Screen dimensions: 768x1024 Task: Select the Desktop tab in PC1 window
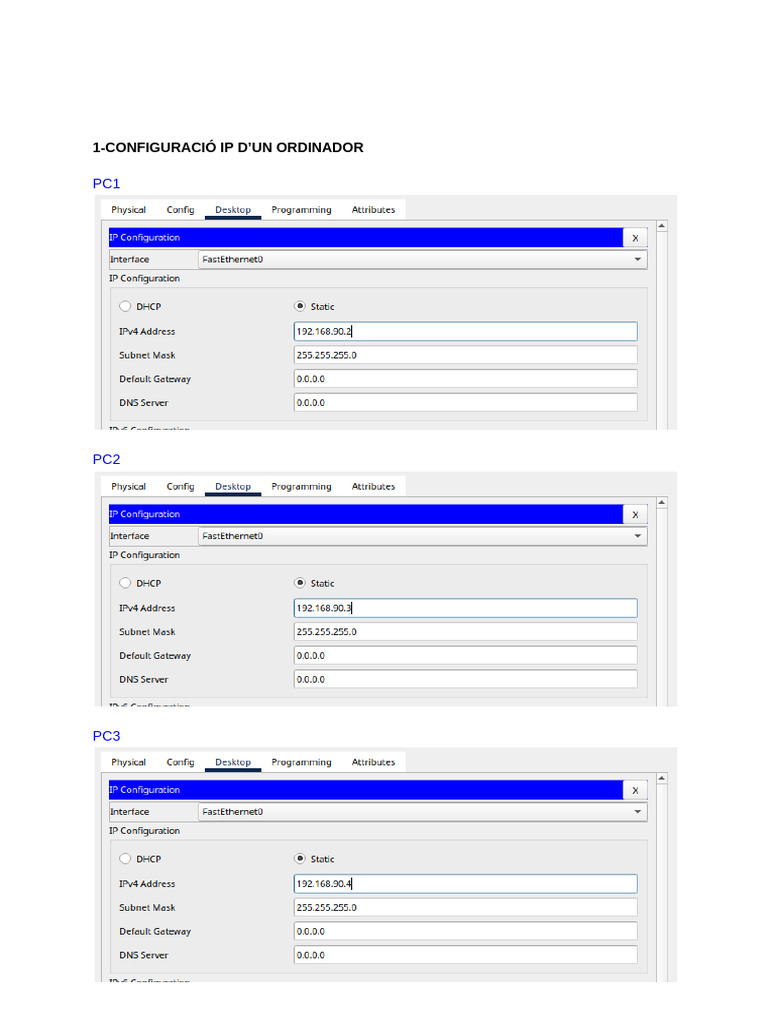(x=233, y=210)
